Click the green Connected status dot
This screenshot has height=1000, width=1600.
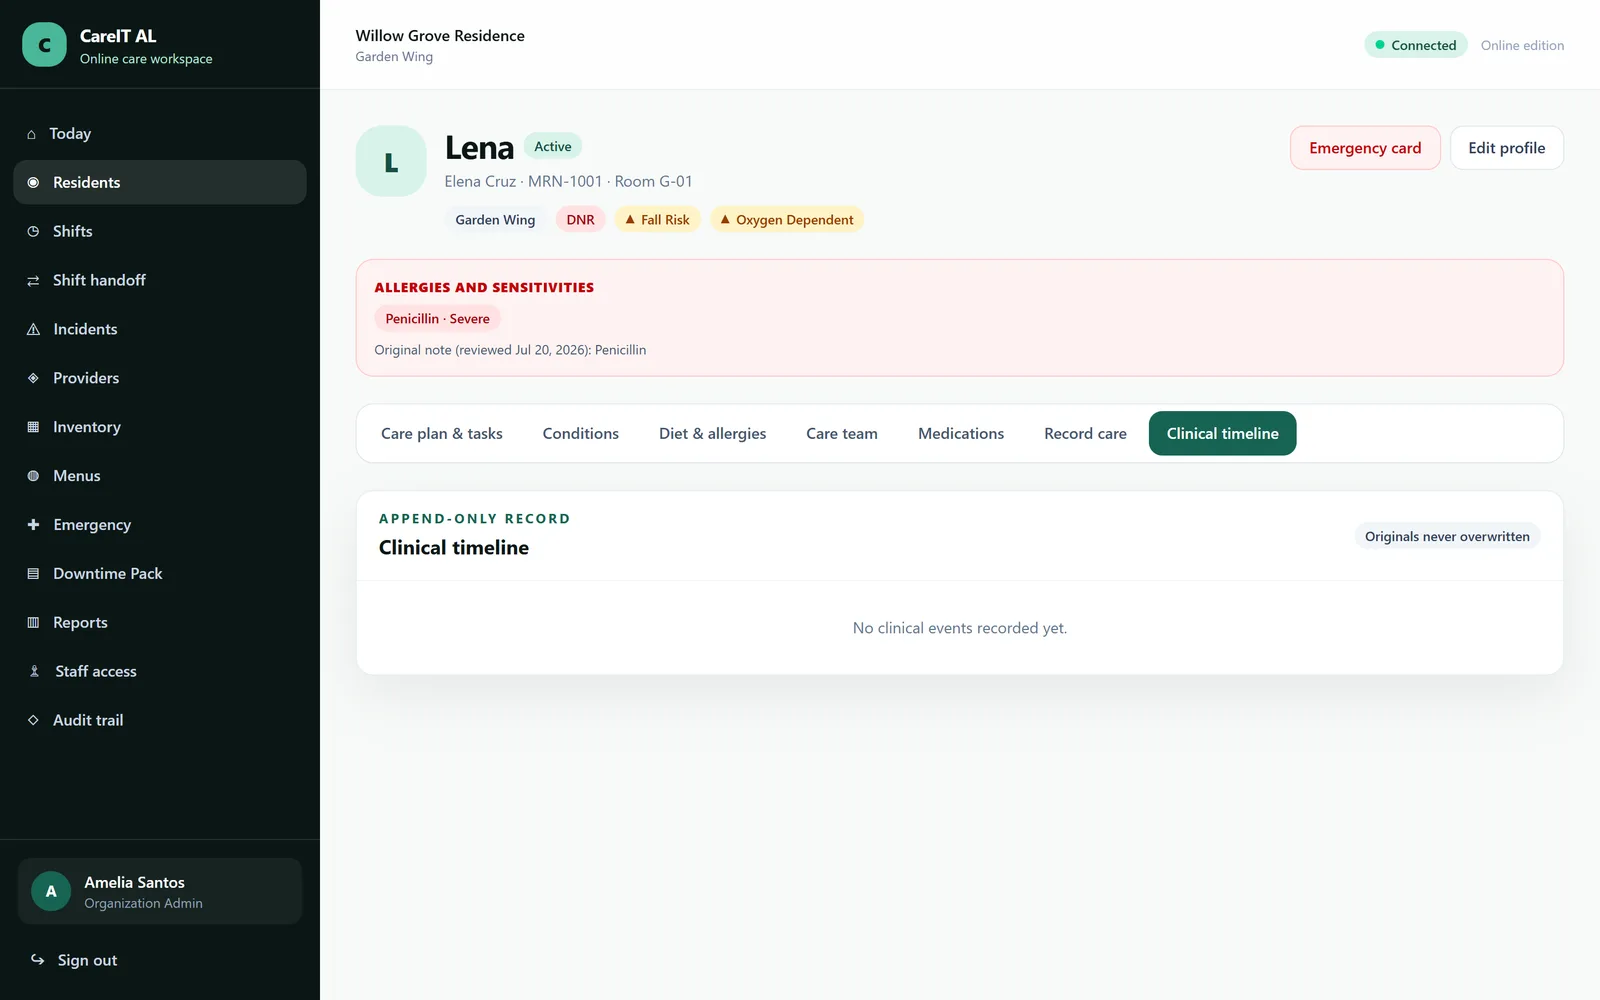tap(1380, 45)
